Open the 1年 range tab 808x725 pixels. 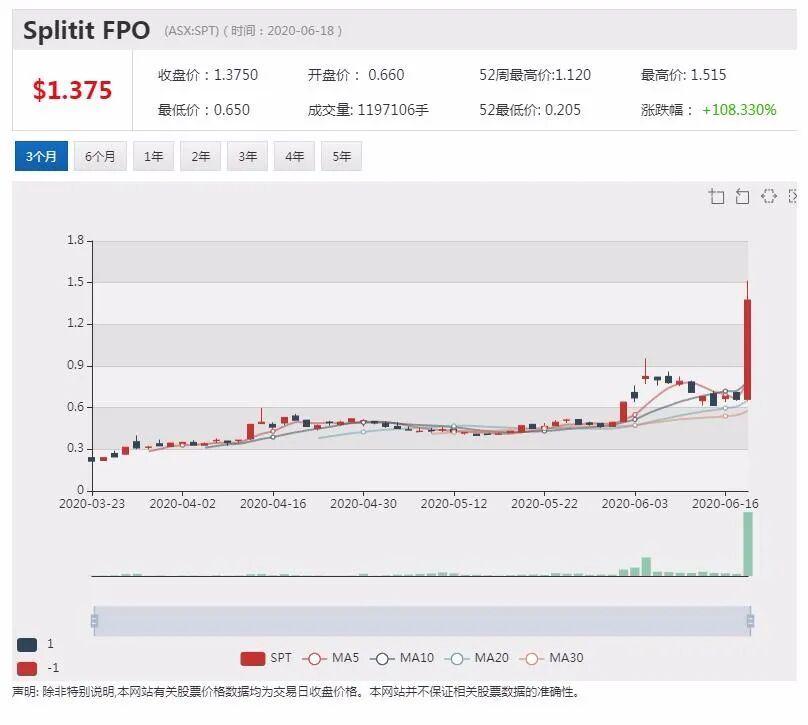(x=154, y=156)
